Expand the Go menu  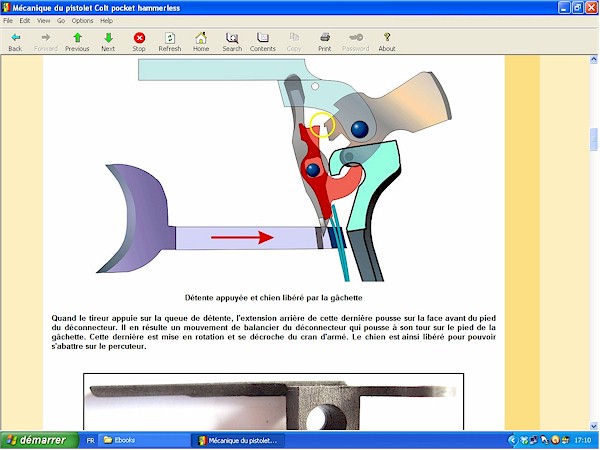pyautogui.click(x=60, y=21)
